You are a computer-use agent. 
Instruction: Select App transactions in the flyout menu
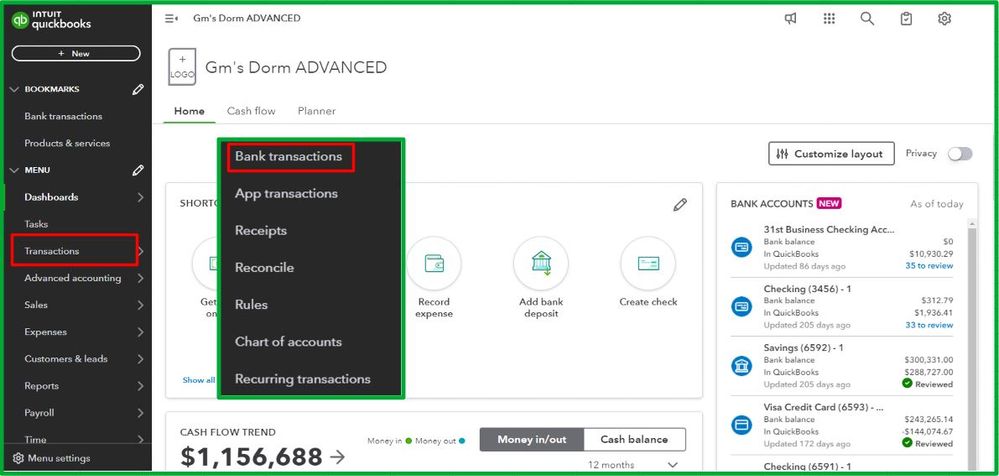pos(286,194)
